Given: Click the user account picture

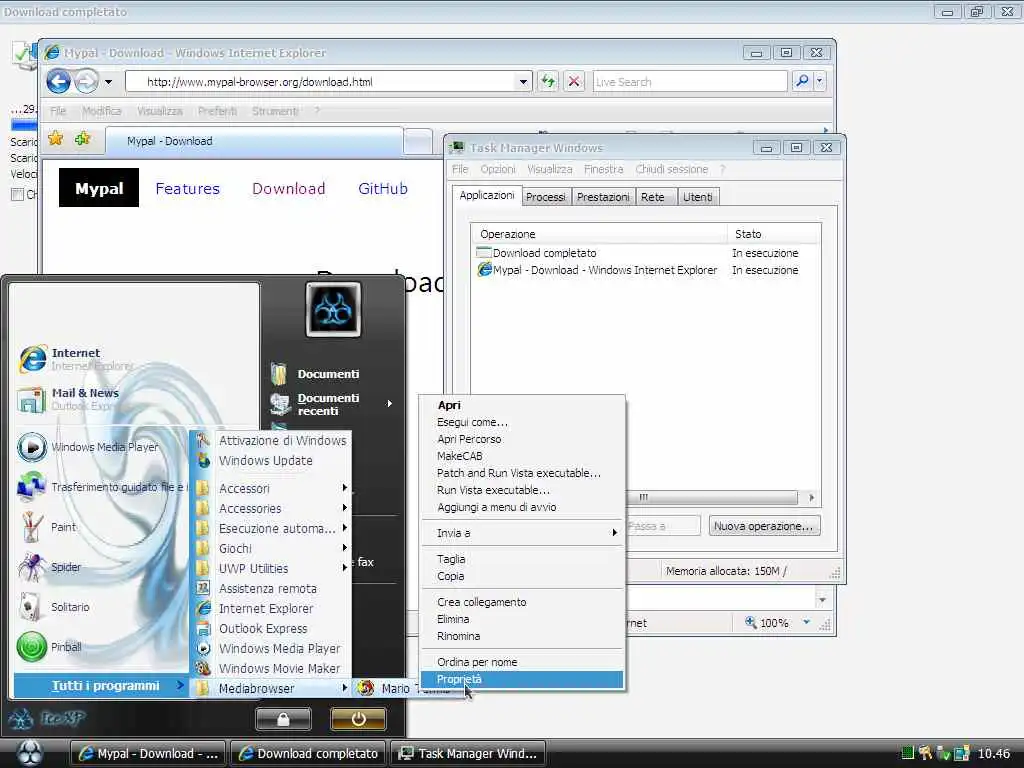Looking at the screenshot, I should tap(333, 309).
